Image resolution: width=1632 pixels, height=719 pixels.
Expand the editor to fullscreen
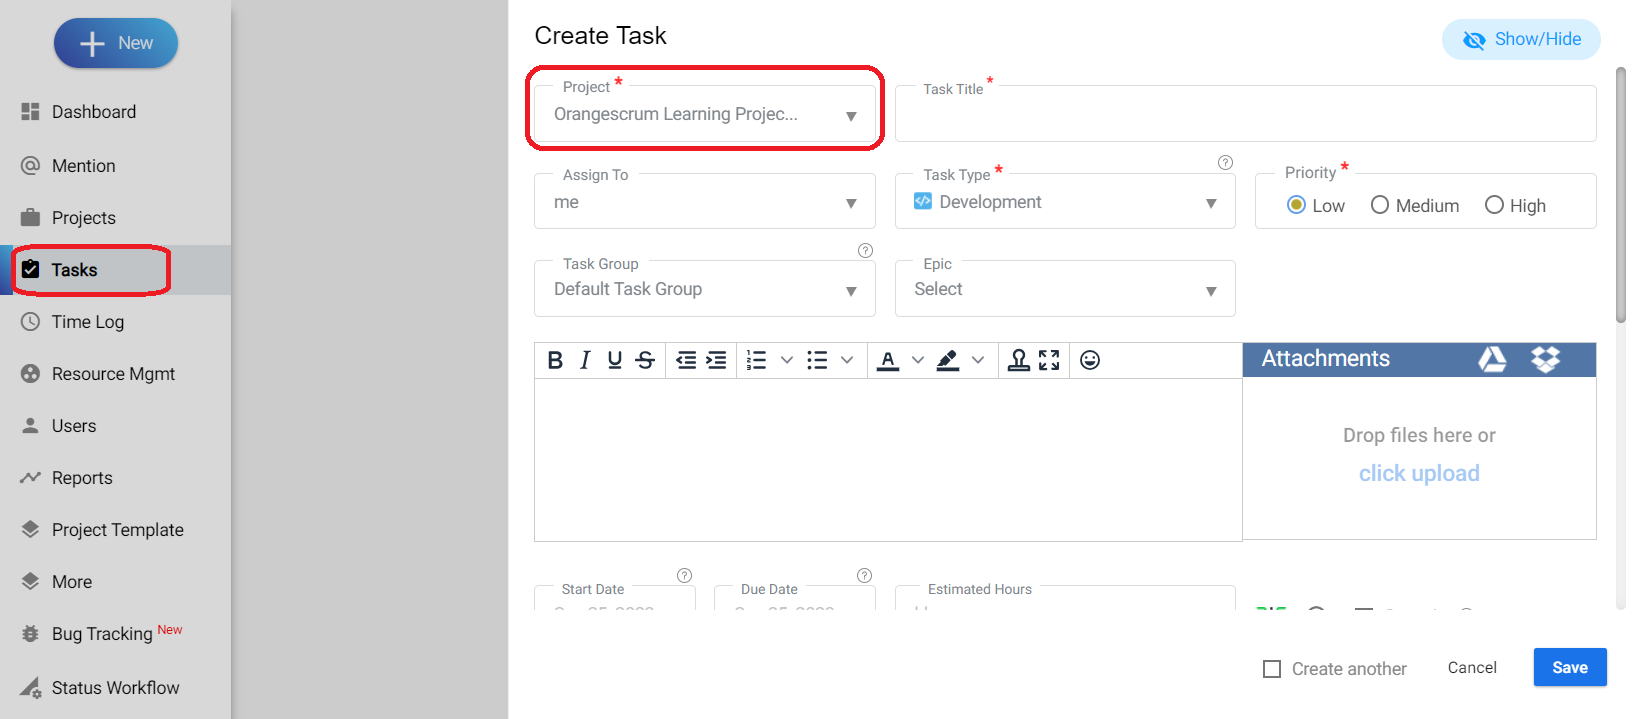1049,360
